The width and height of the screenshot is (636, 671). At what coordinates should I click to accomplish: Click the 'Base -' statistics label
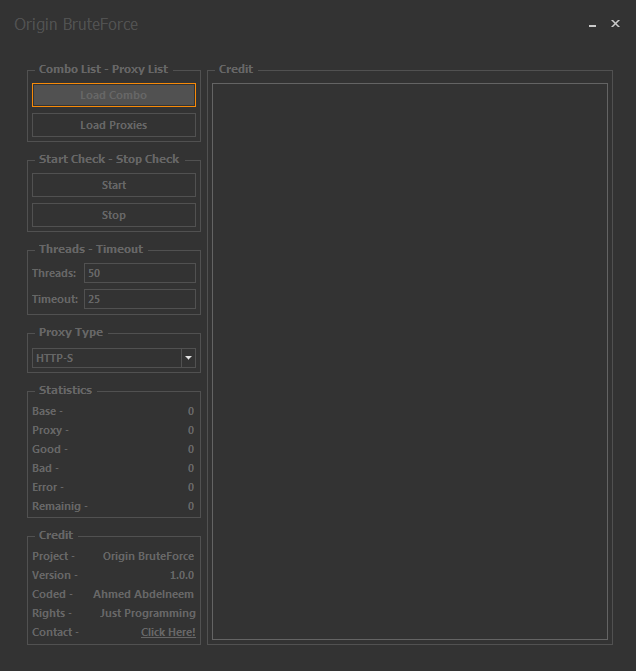coord(48,411)
